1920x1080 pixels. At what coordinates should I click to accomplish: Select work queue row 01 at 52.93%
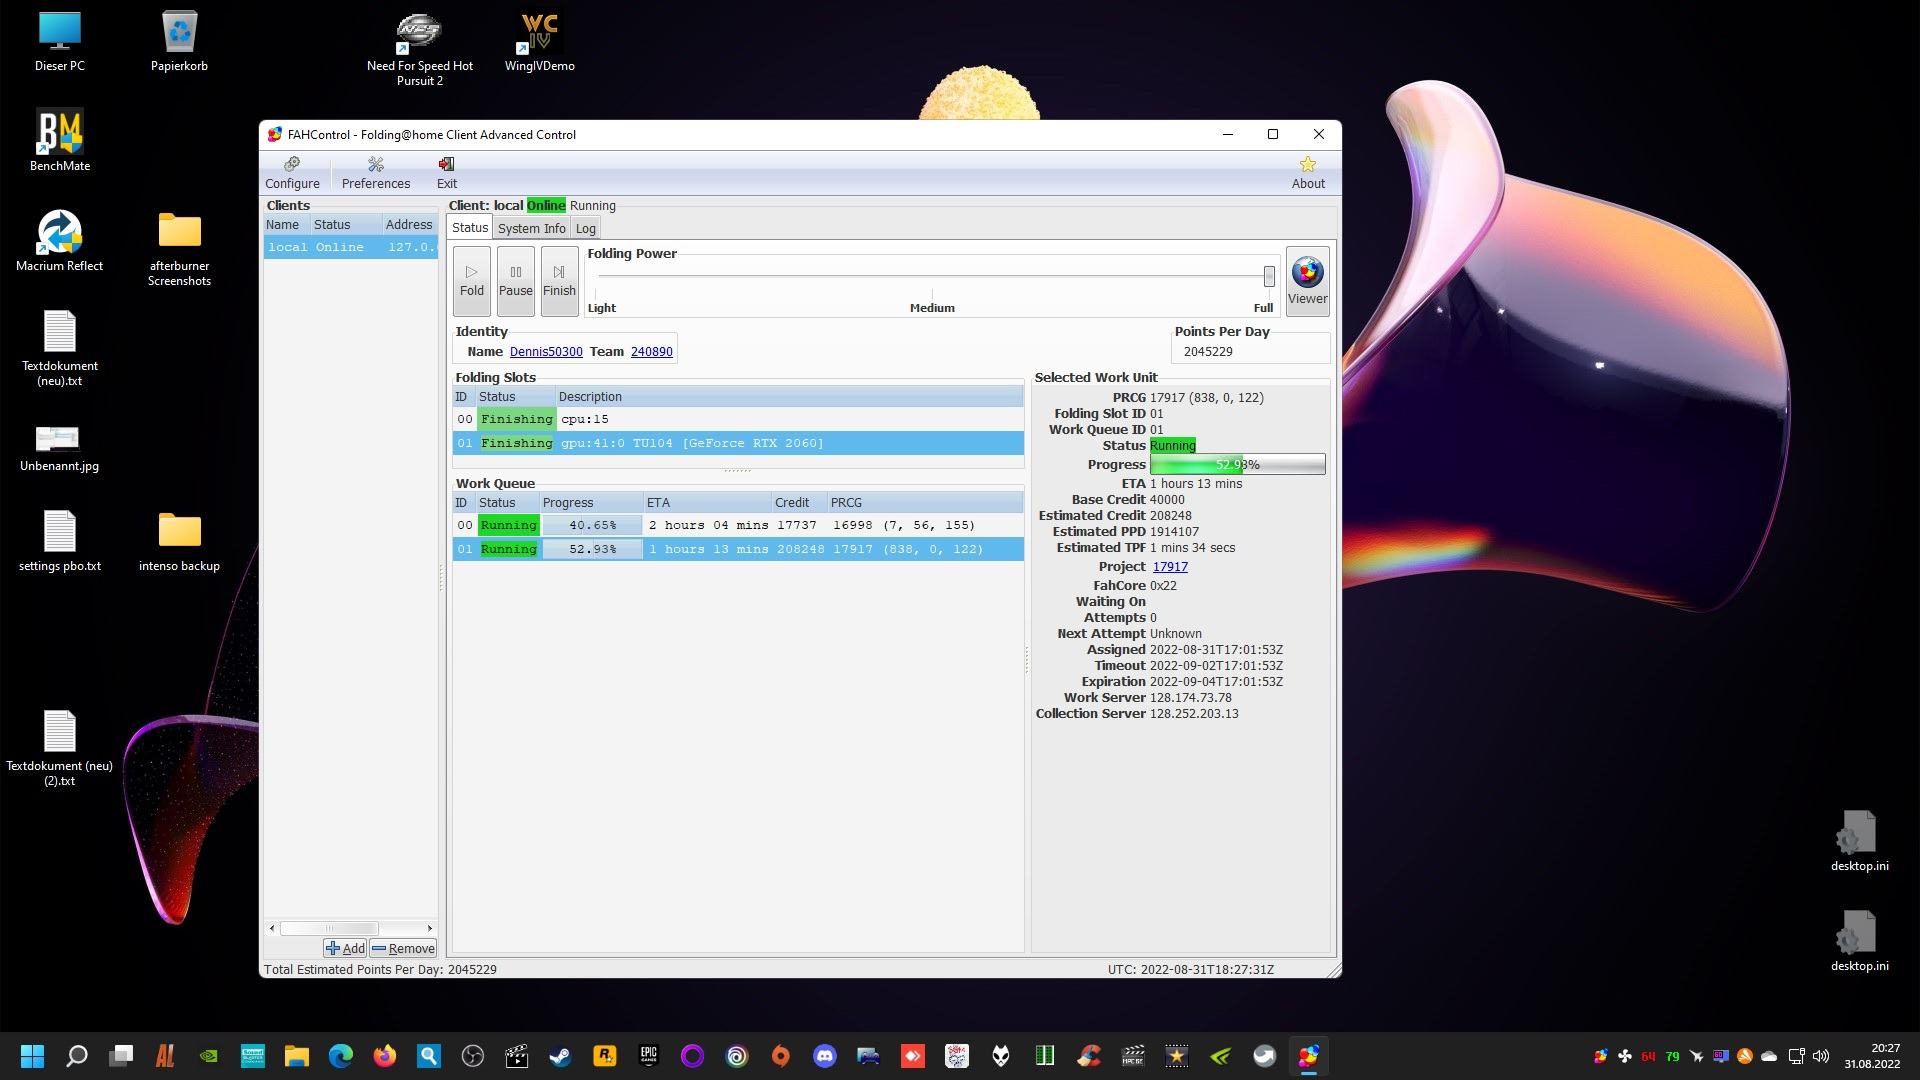point(738,549)
